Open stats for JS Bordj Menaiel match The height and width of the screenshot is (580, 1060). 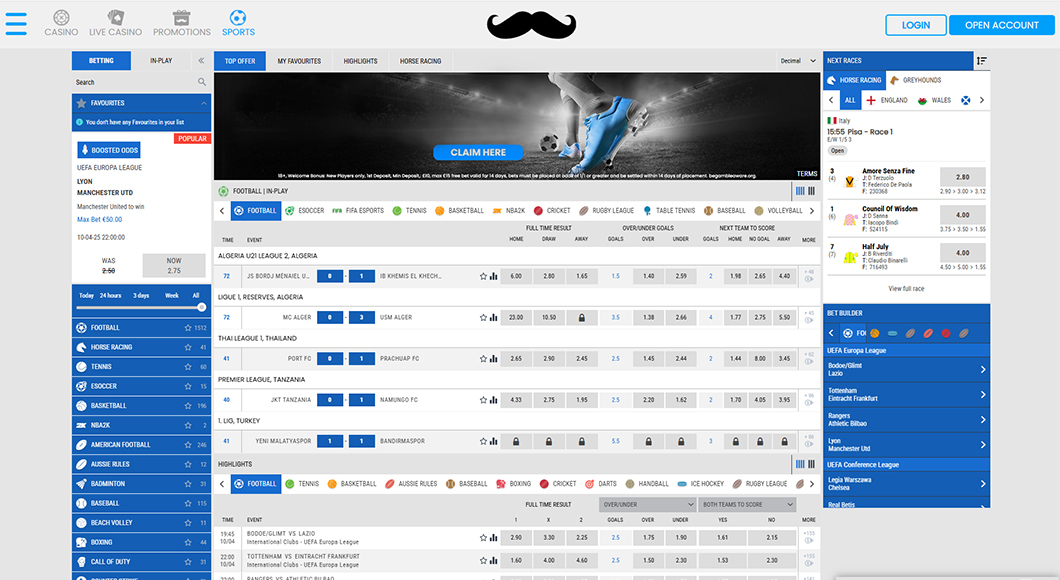[x=494, y=276]
